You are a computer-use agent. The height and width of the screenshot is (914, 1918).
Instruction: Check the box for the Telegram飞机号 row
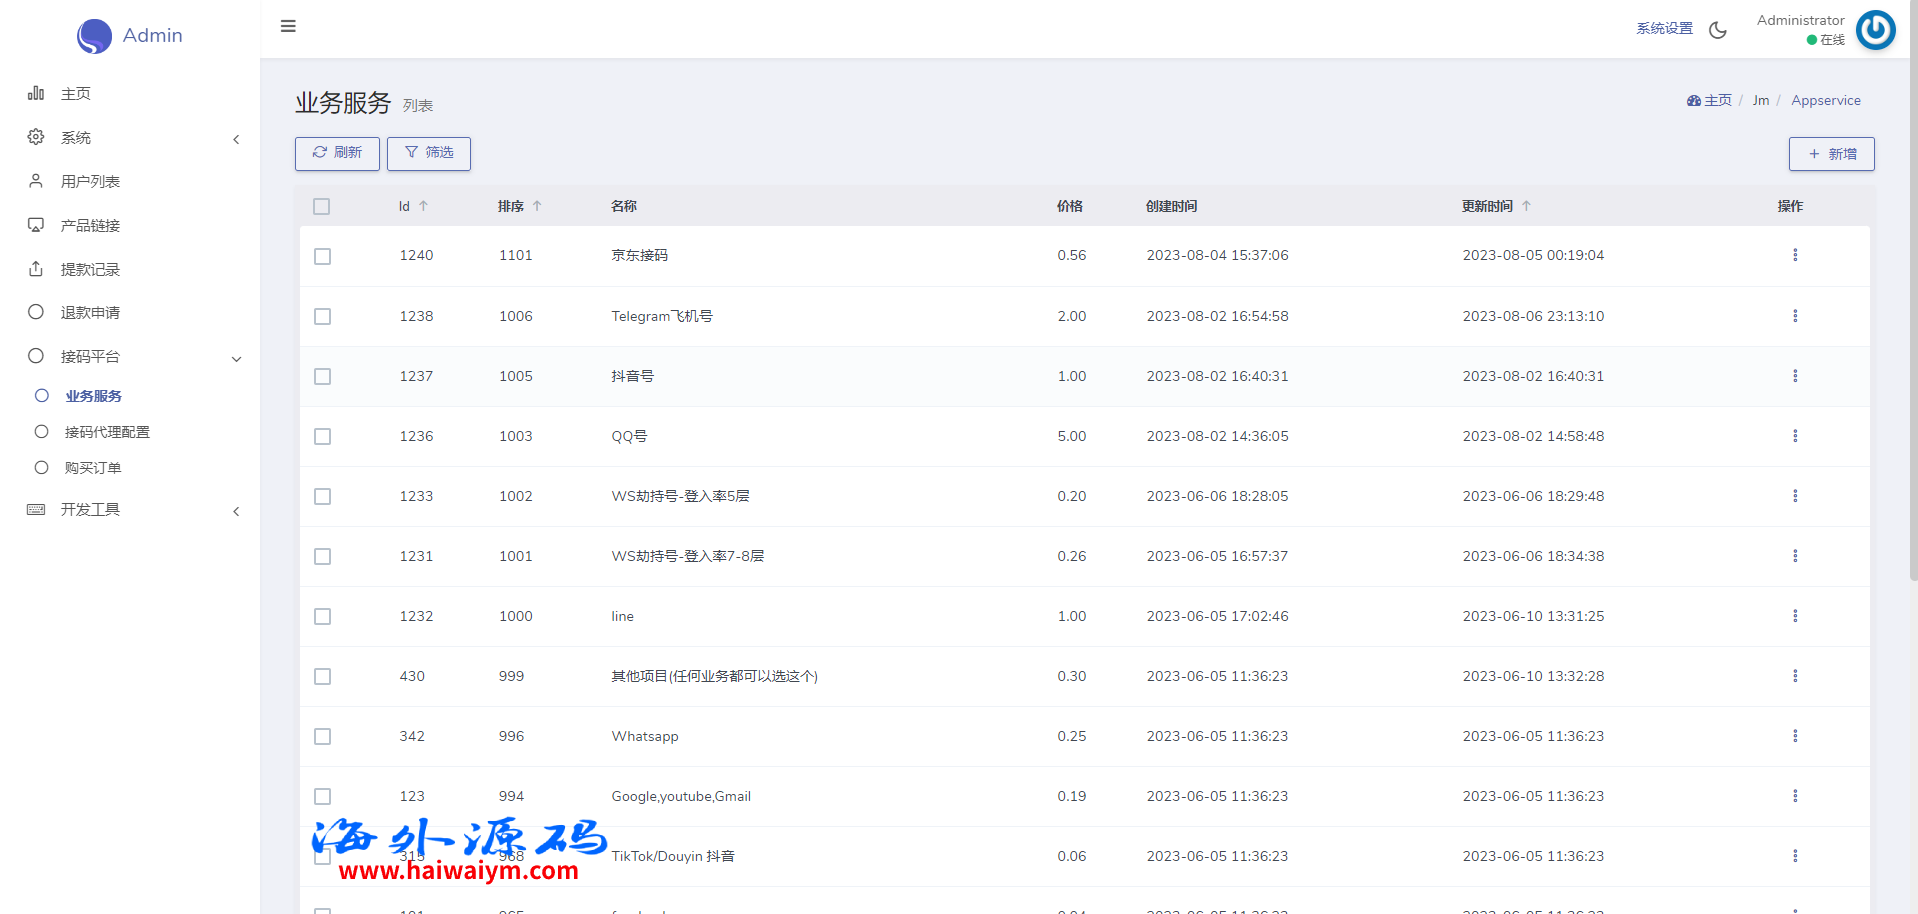322,317
